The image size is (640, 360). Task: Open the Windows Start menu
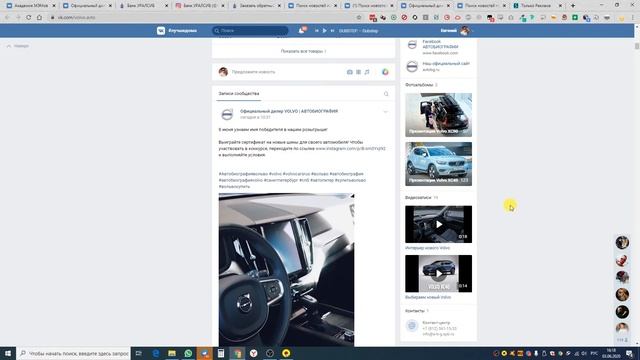8,353
